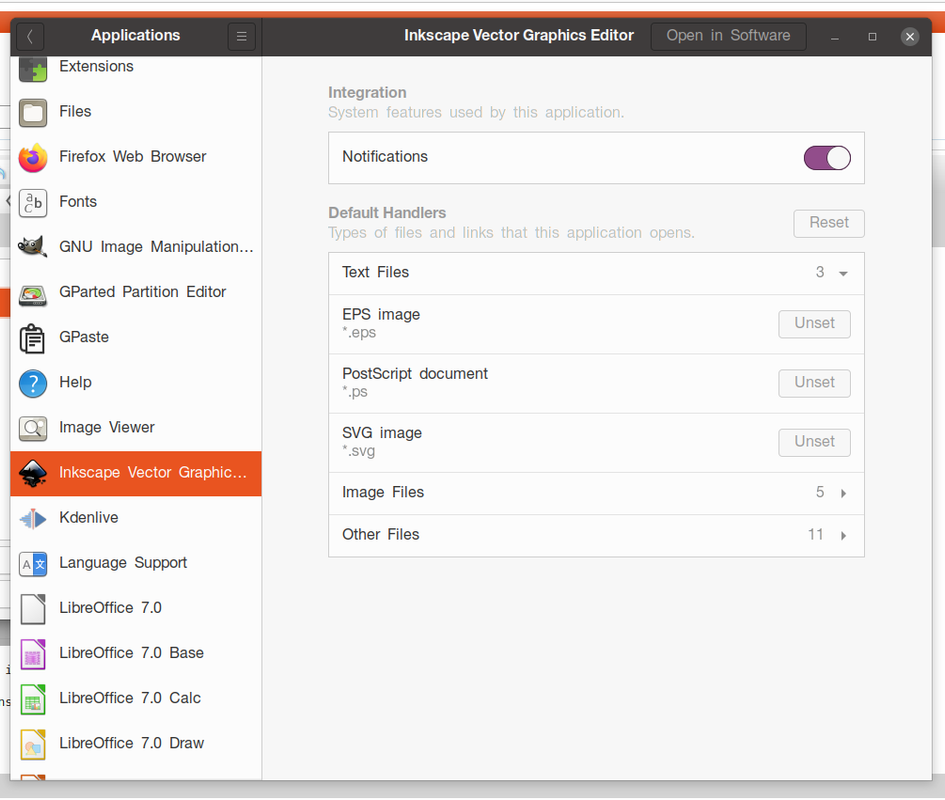This screenshot has width=945, height=800.
Task: Go back with the header arrow
Action: [x=30, y=36]
